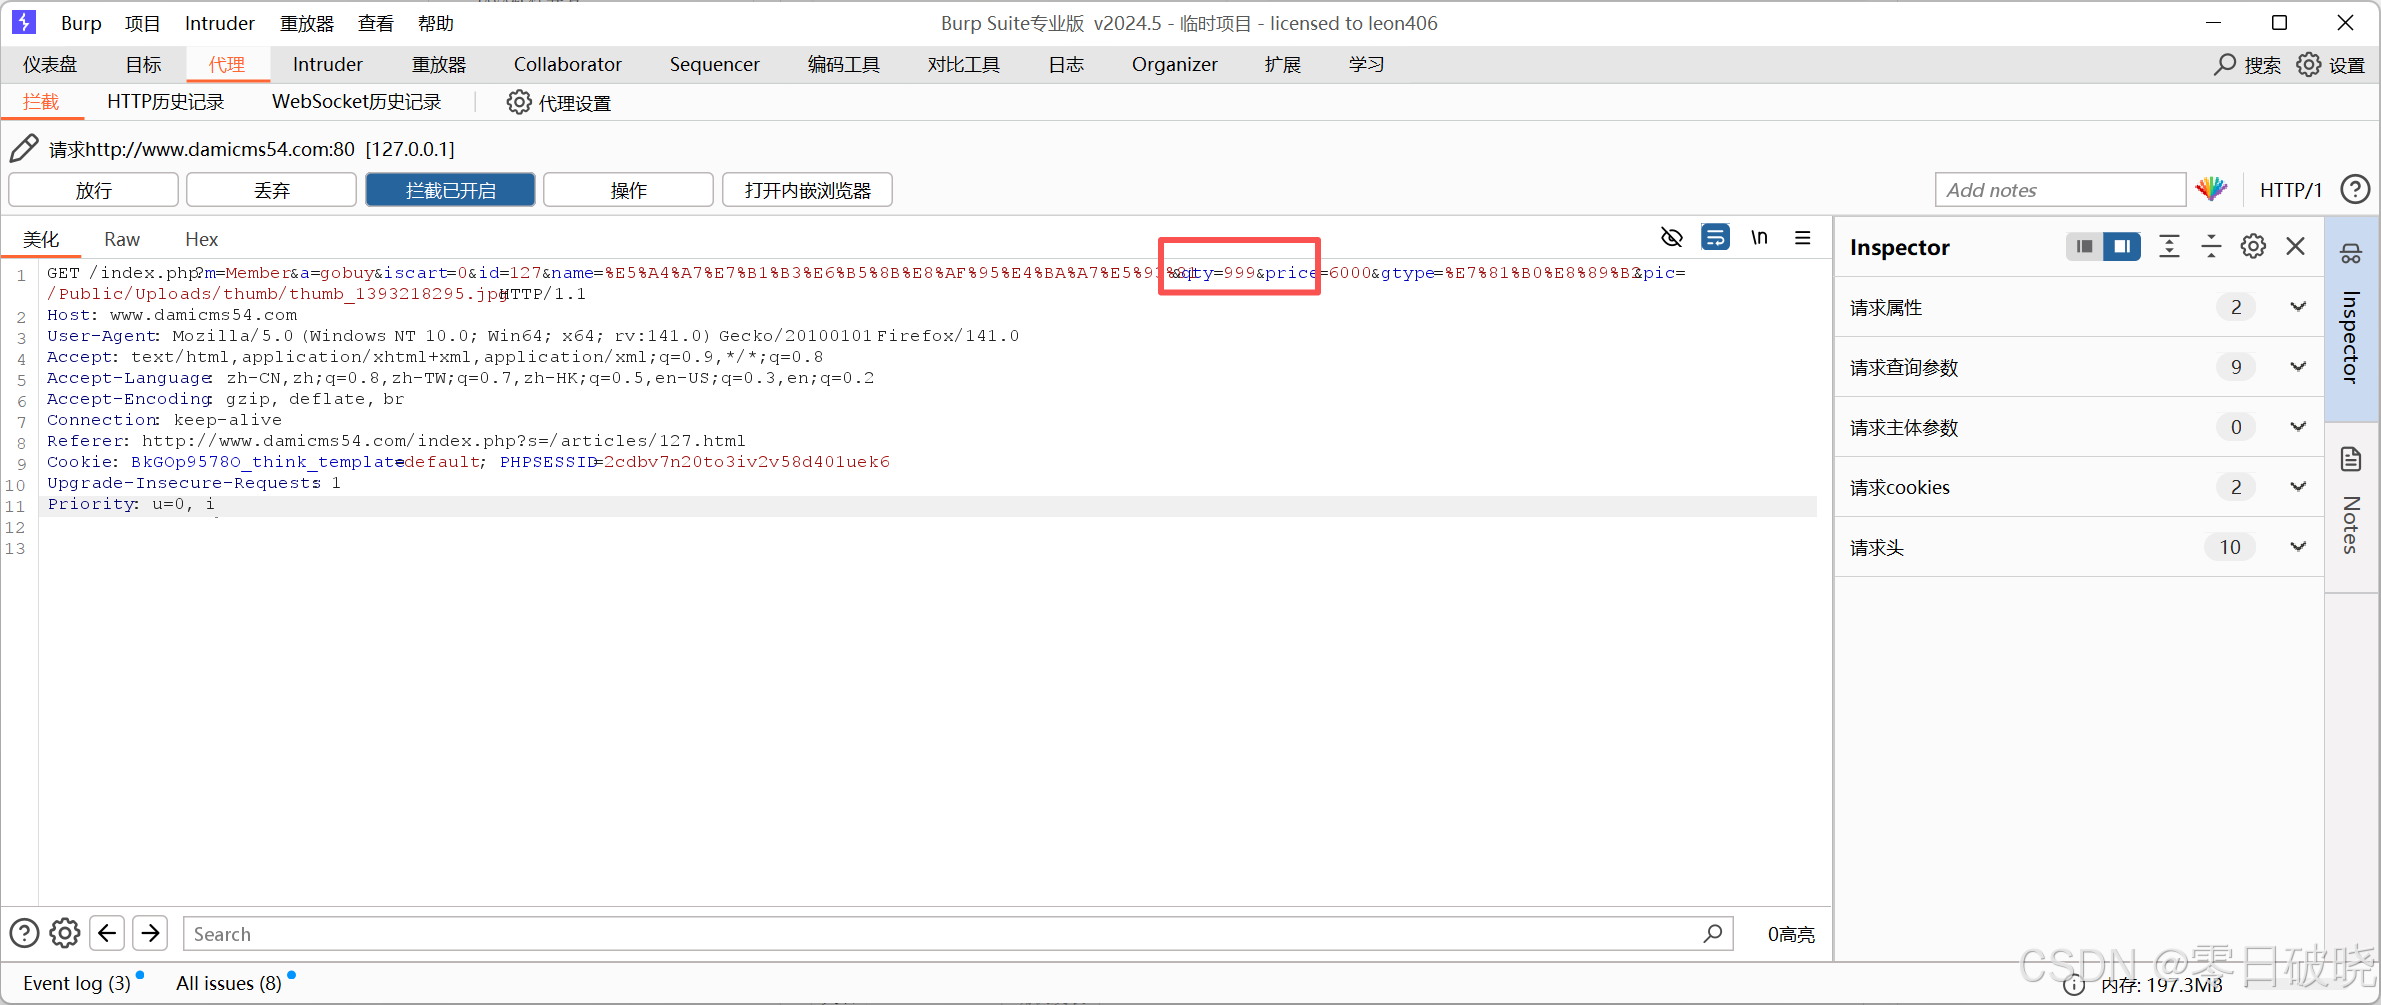Click 打开内嵌浏览器 button
The height and width of the screenshot is (1005, 2381).
pos(807,190)
